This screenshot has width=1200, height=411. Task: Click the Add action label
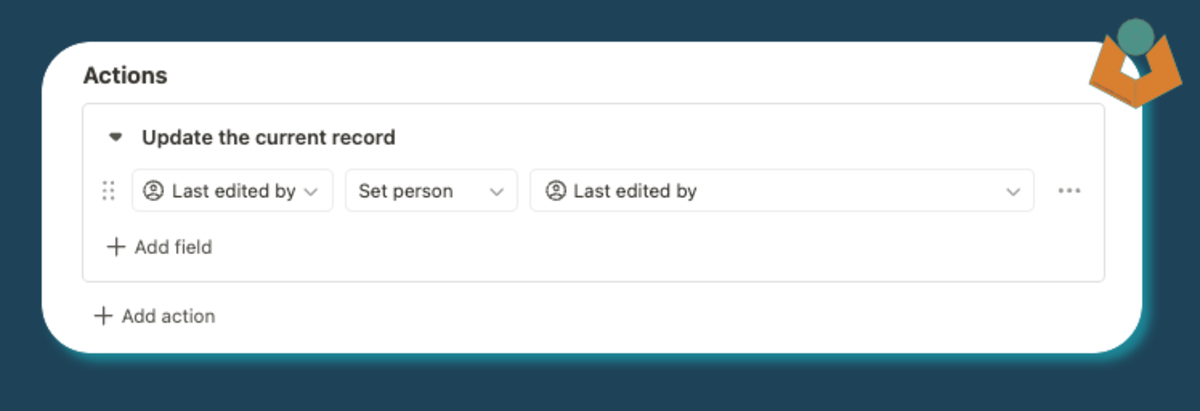[168, 316]
